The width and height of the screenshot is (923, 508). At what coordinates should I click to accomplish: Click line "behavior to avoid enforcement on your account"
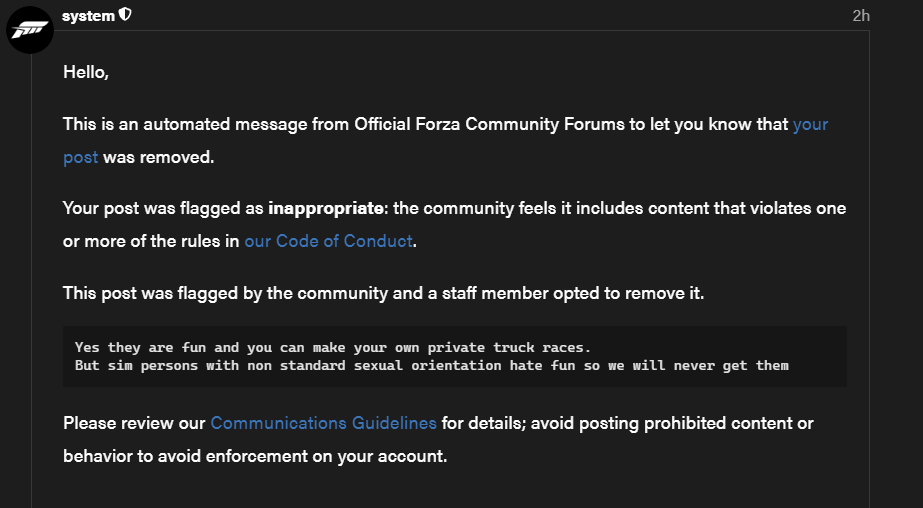tap(255, 456)
